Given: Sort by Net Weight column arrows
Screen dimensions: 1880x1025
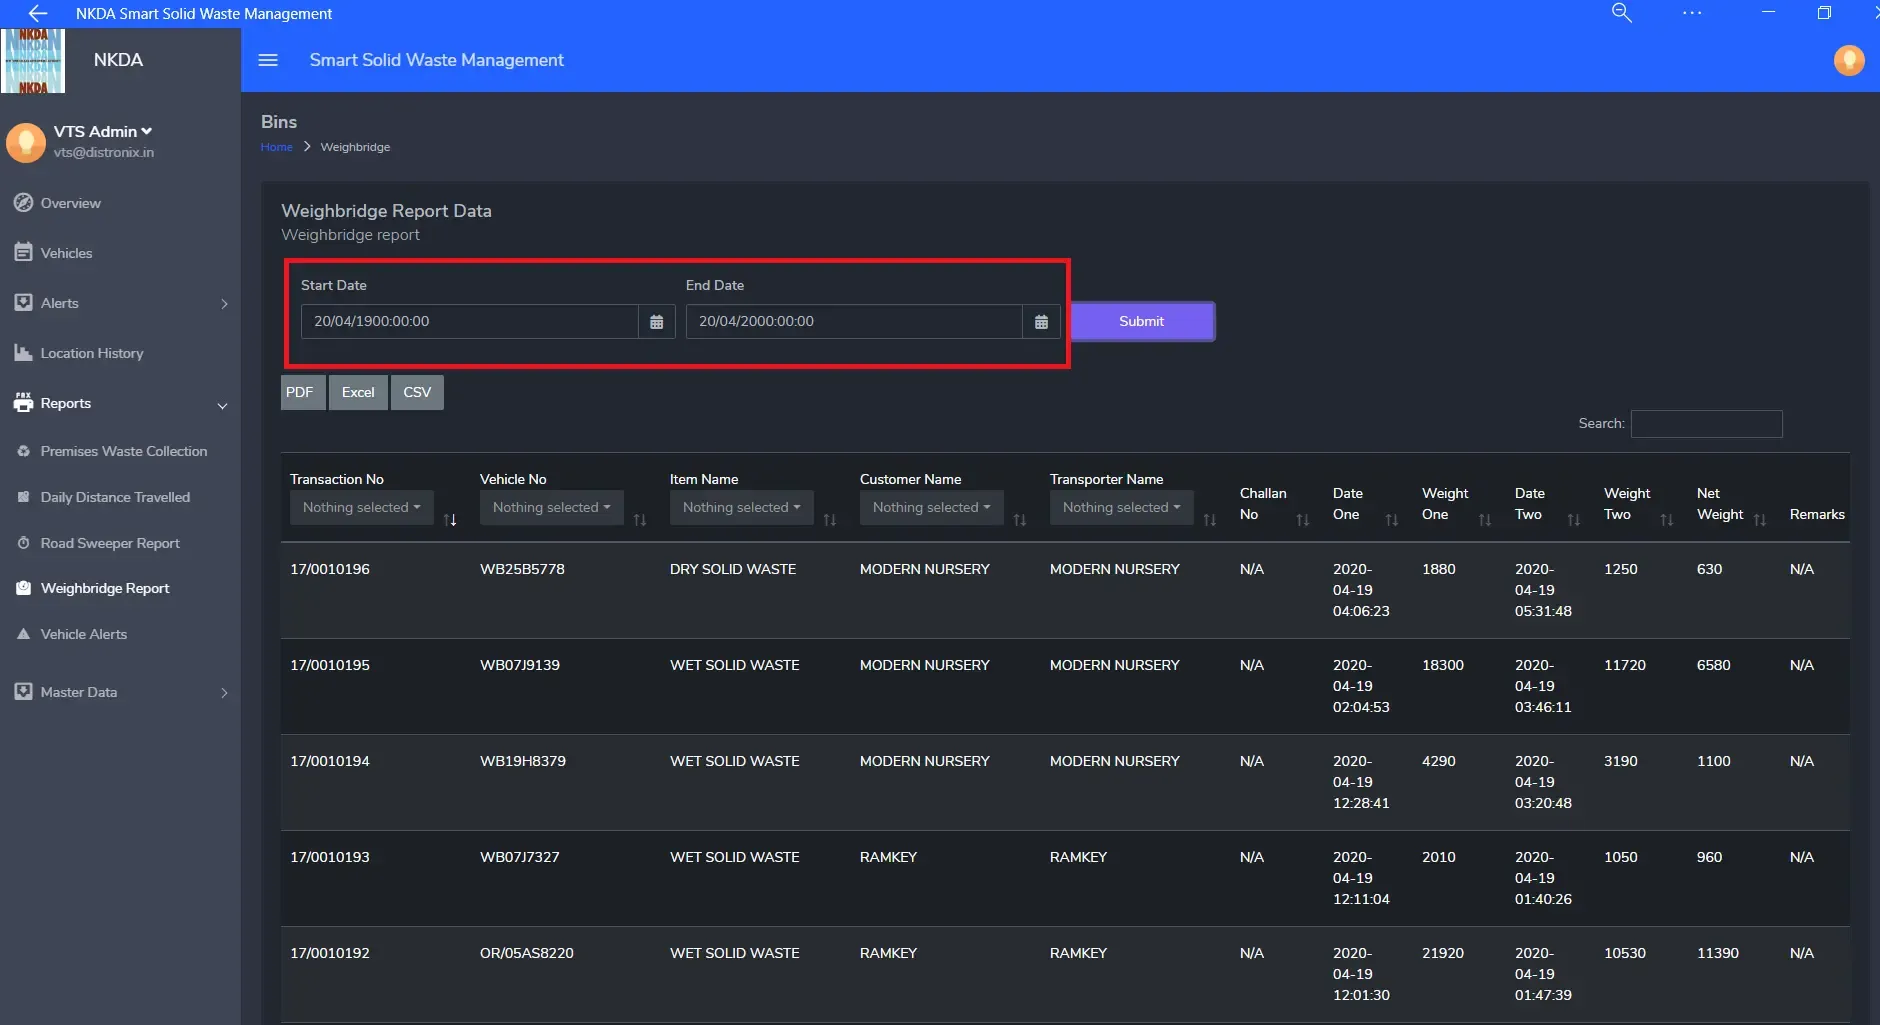Looking at the screenshot, I should 1760,519.
